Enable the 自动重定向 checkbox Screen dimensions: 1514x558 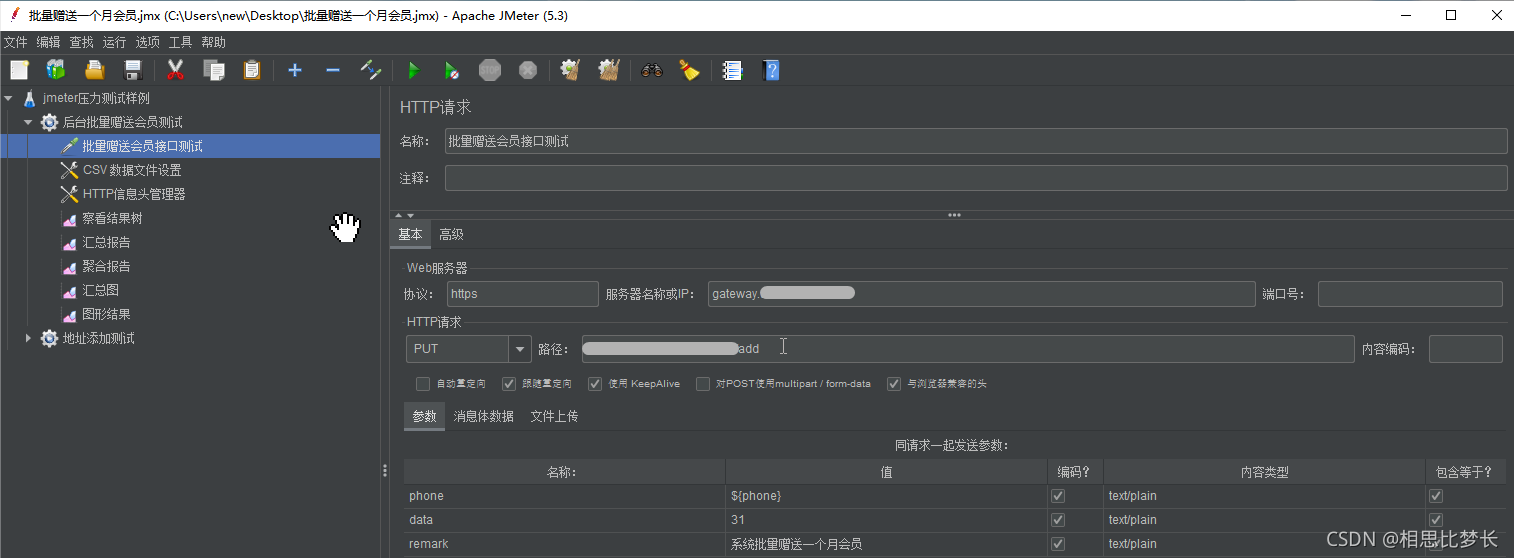pos(423,384)
